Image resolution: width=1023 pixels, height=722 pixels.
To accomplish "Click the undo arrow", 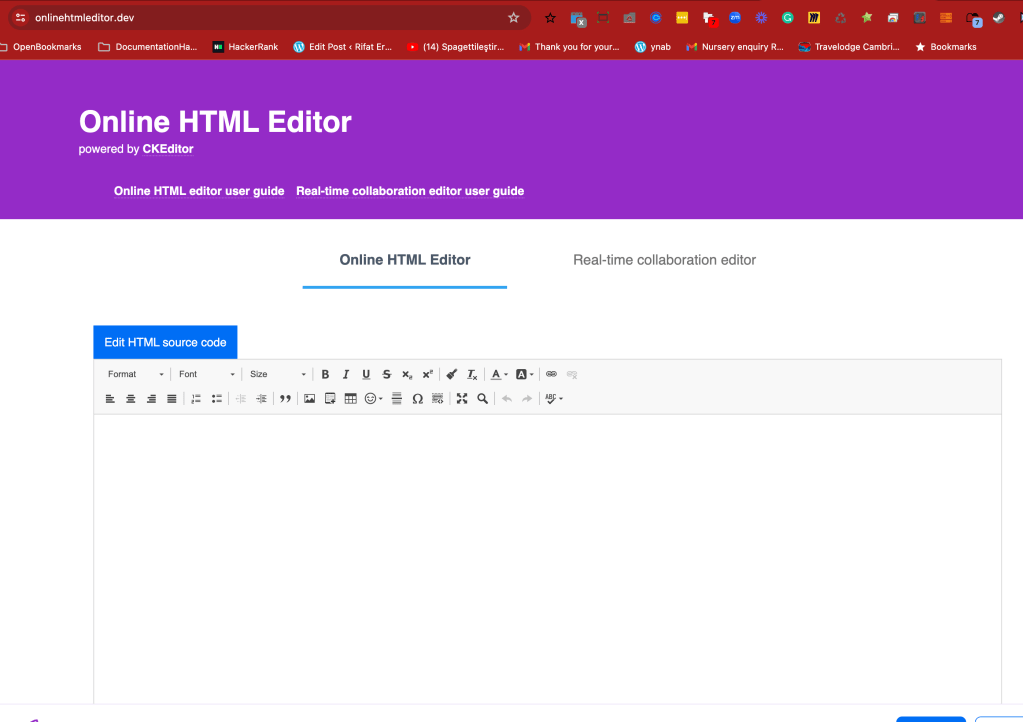I will click(507, 399).
